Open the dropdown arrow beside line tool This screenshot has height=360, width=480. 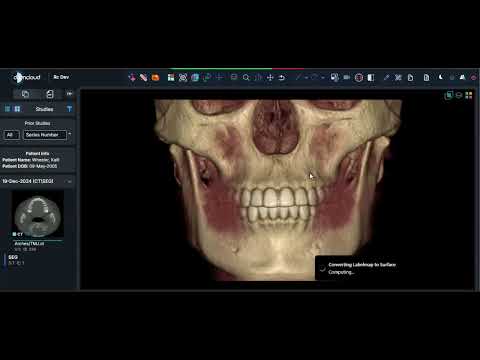[x=306, y=78]
